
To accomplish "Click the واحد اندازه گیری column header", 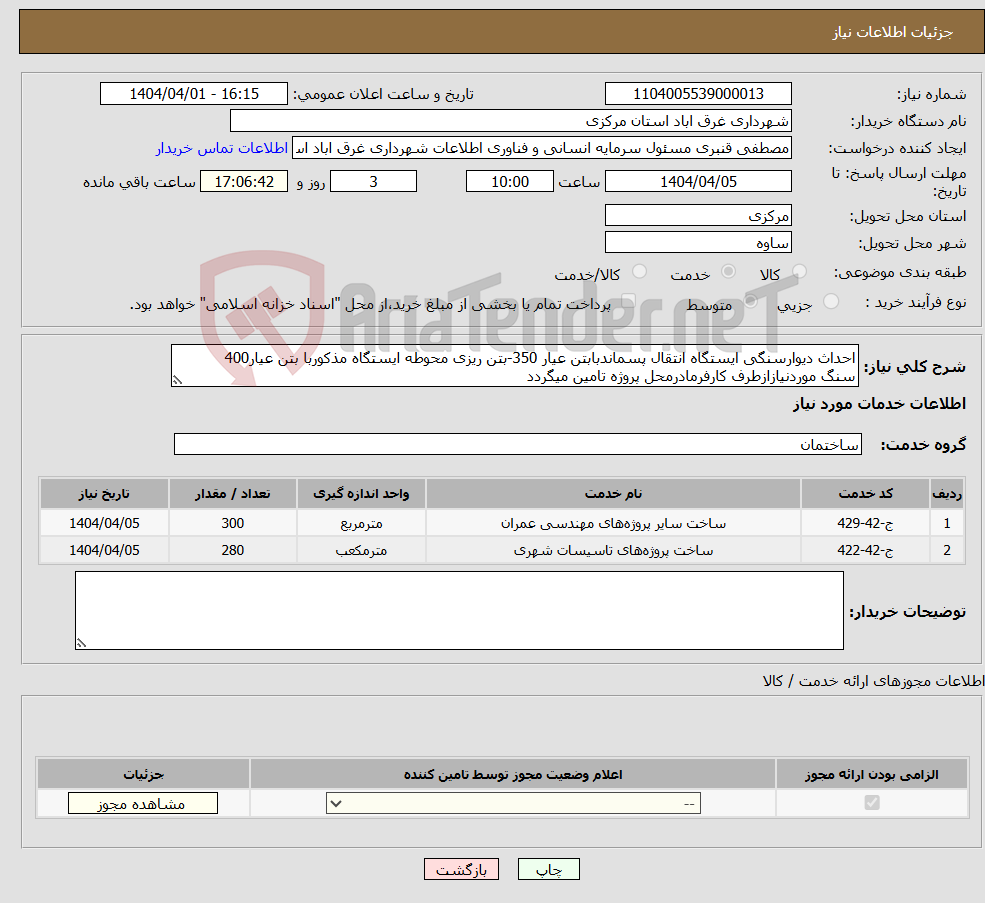I will [x=361, y=494].
